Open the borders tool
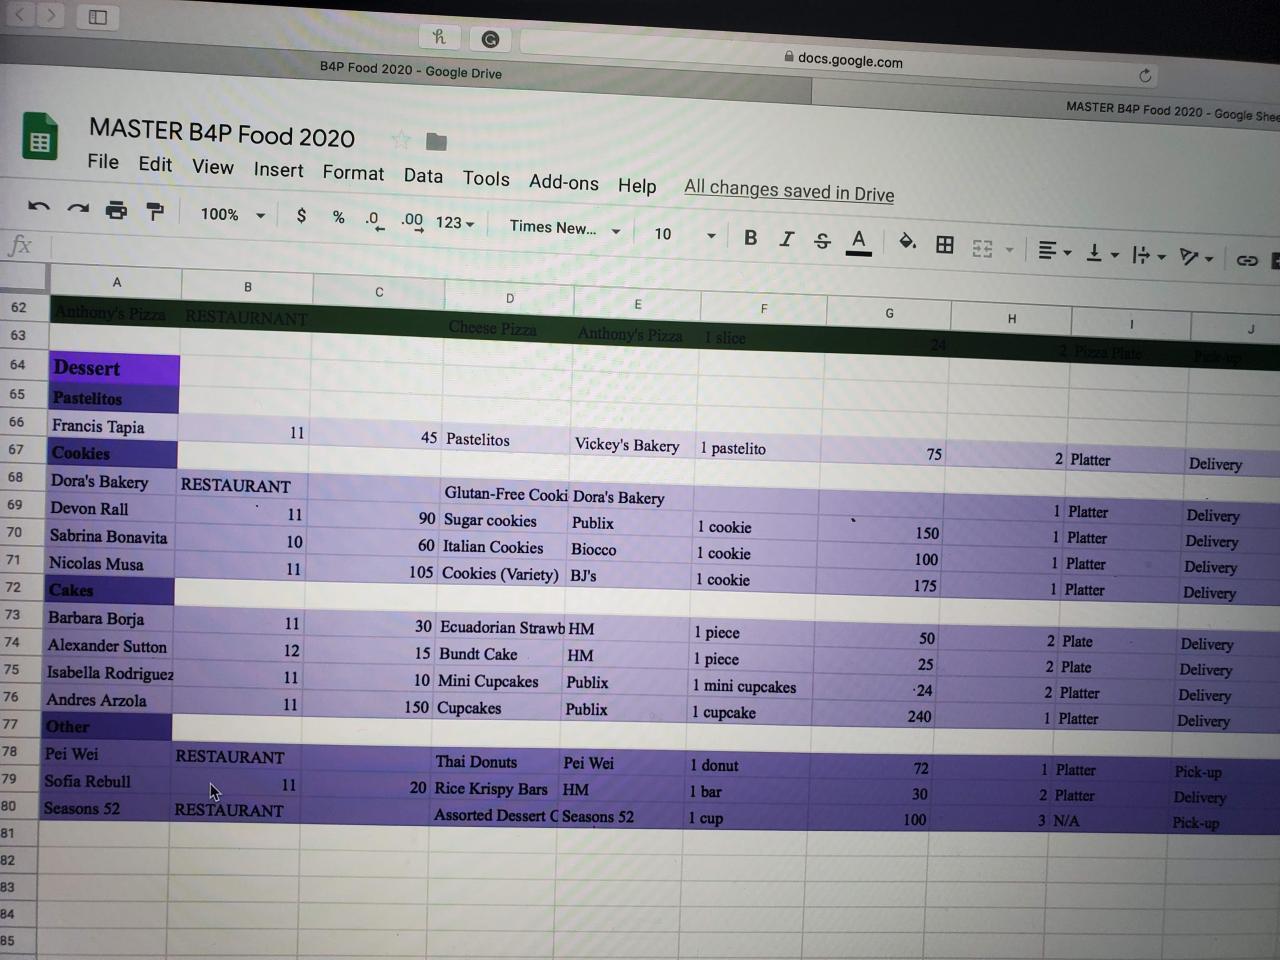 944,245
